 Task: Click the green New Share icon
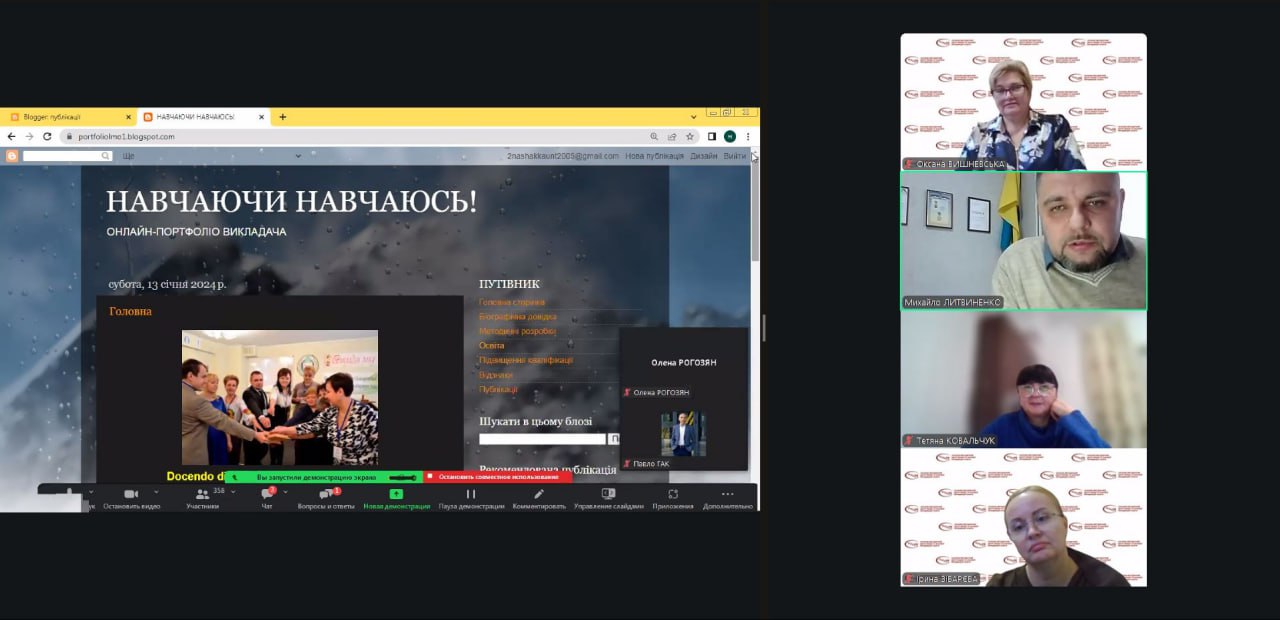(x=396, y=494)
